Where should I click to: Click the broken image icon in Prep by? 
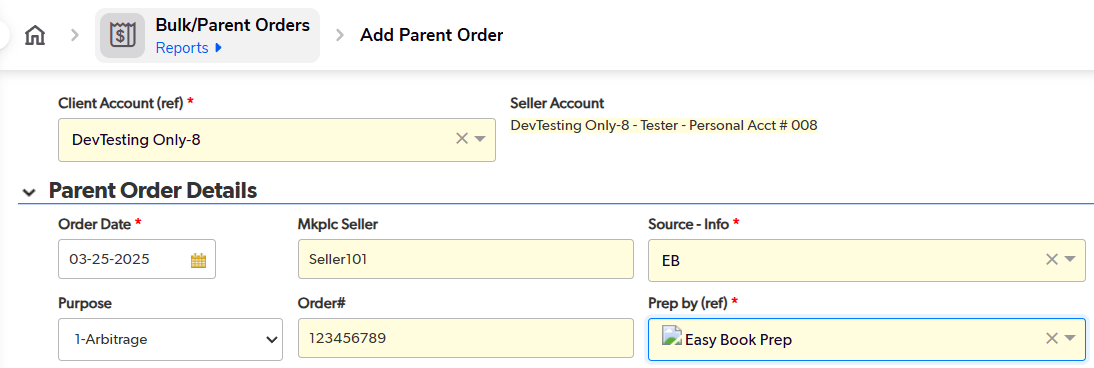[672, 338]
